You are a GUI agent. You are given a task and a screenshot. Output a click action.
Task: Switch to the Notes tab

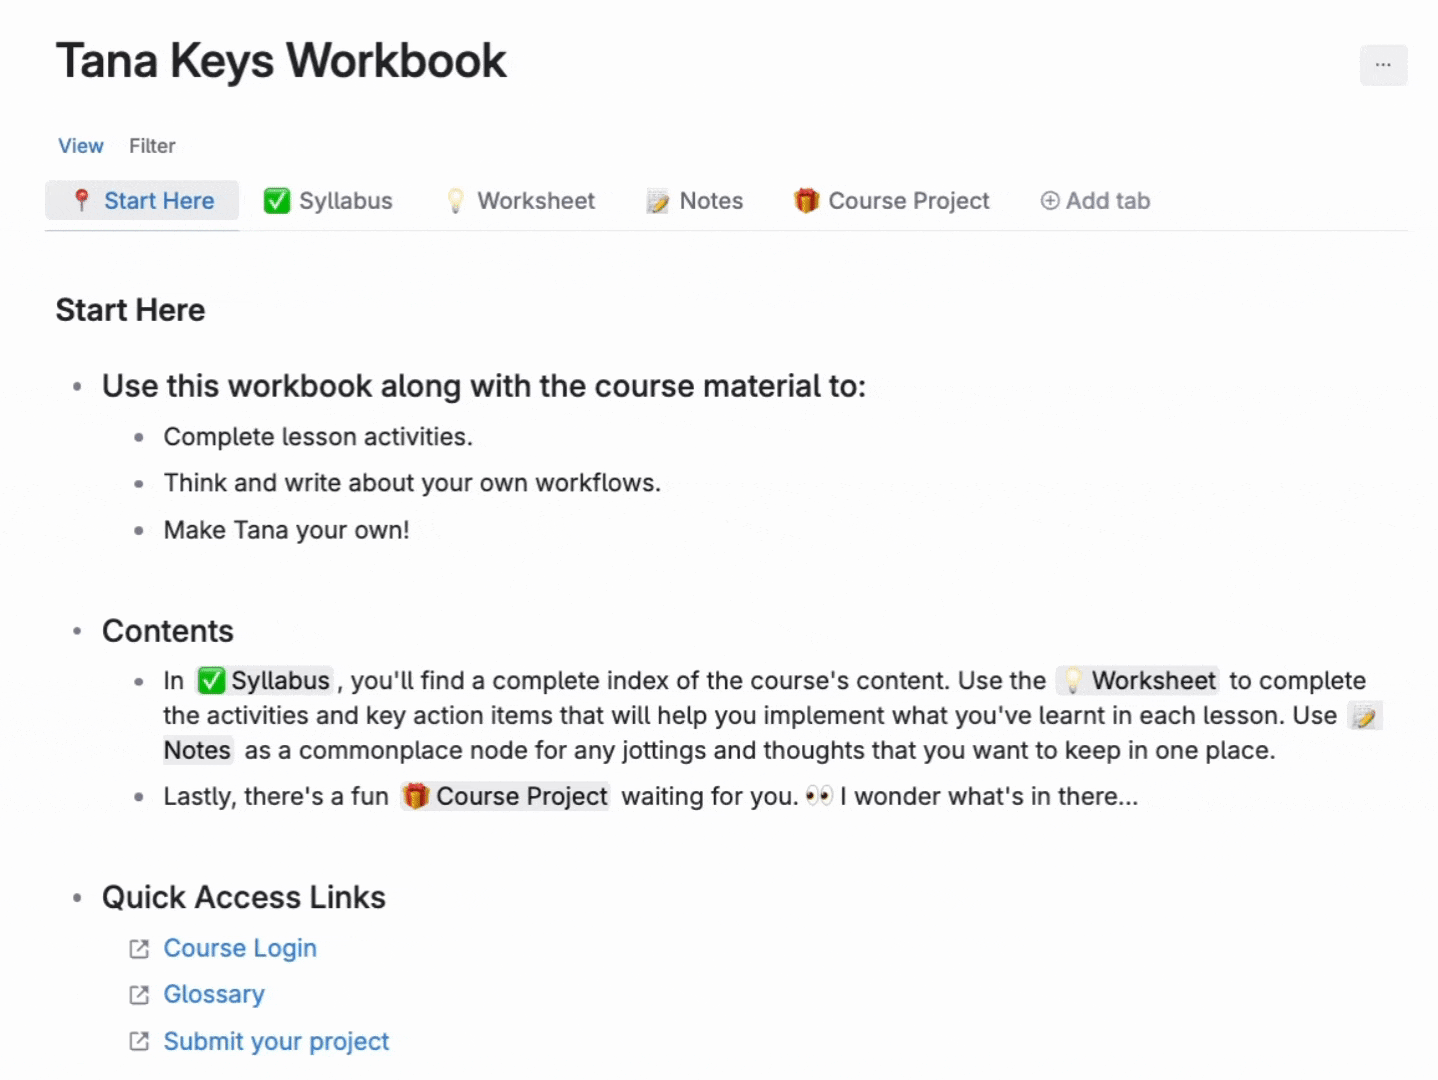pyautogui.click(x=695, y=201)
